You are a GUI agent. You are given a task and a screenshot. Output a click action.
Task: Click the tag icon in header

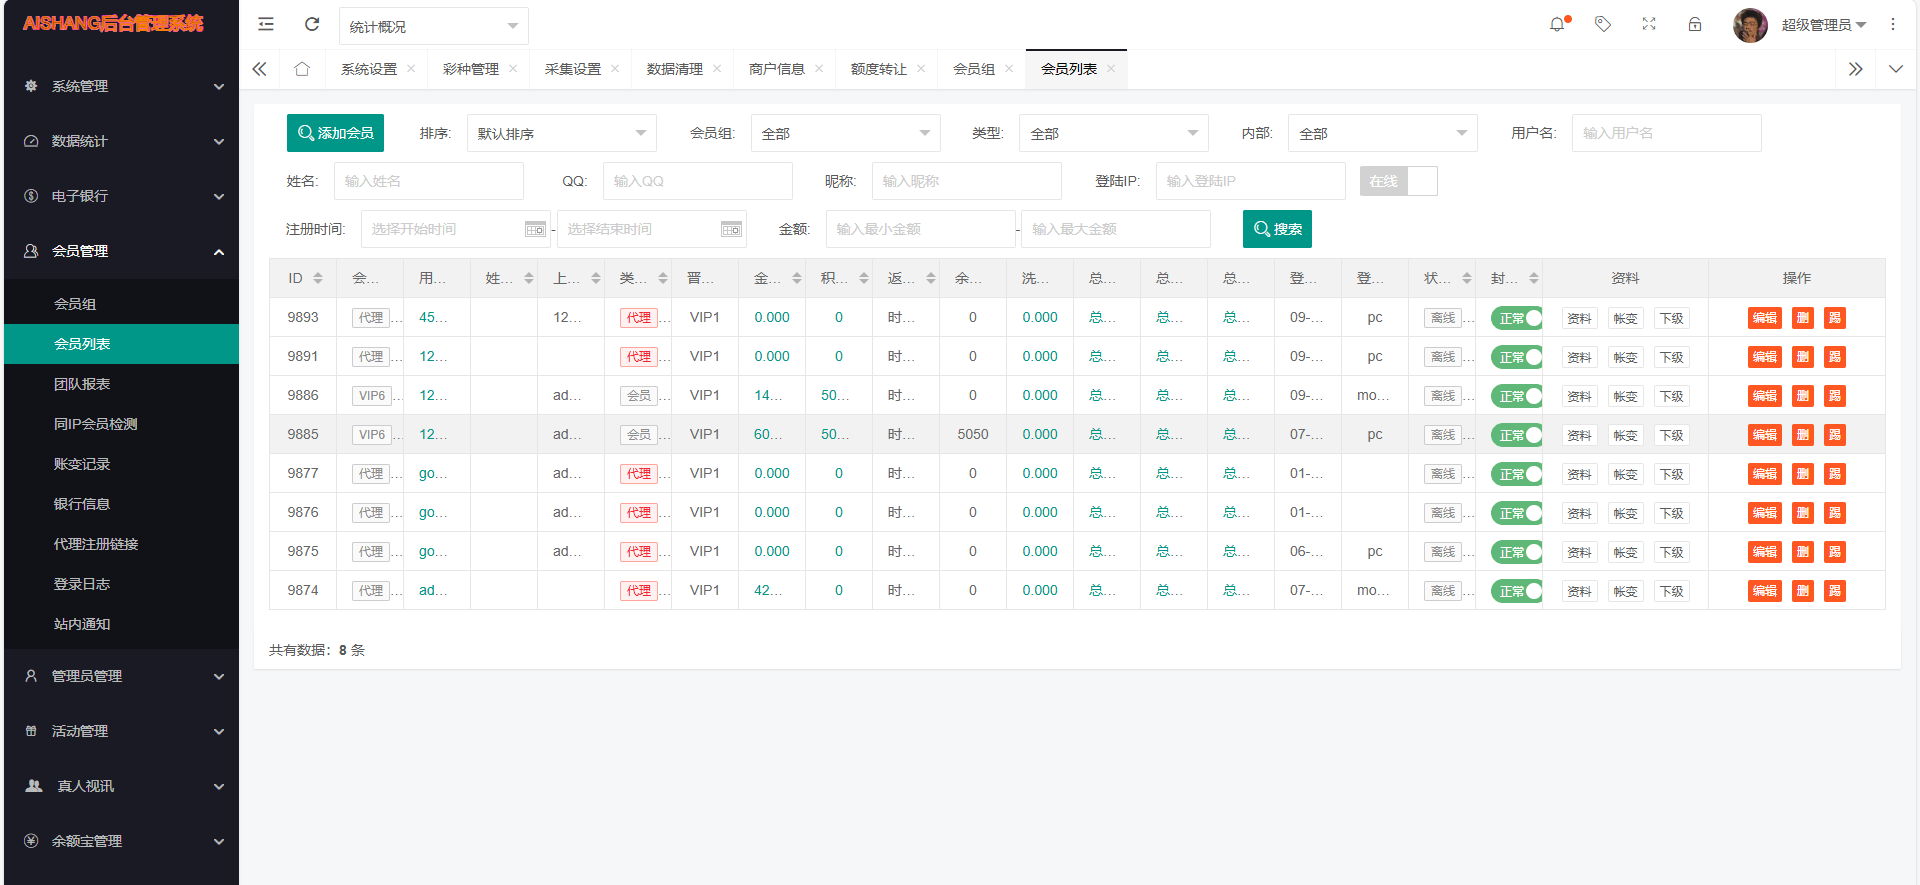(1603, 24)
